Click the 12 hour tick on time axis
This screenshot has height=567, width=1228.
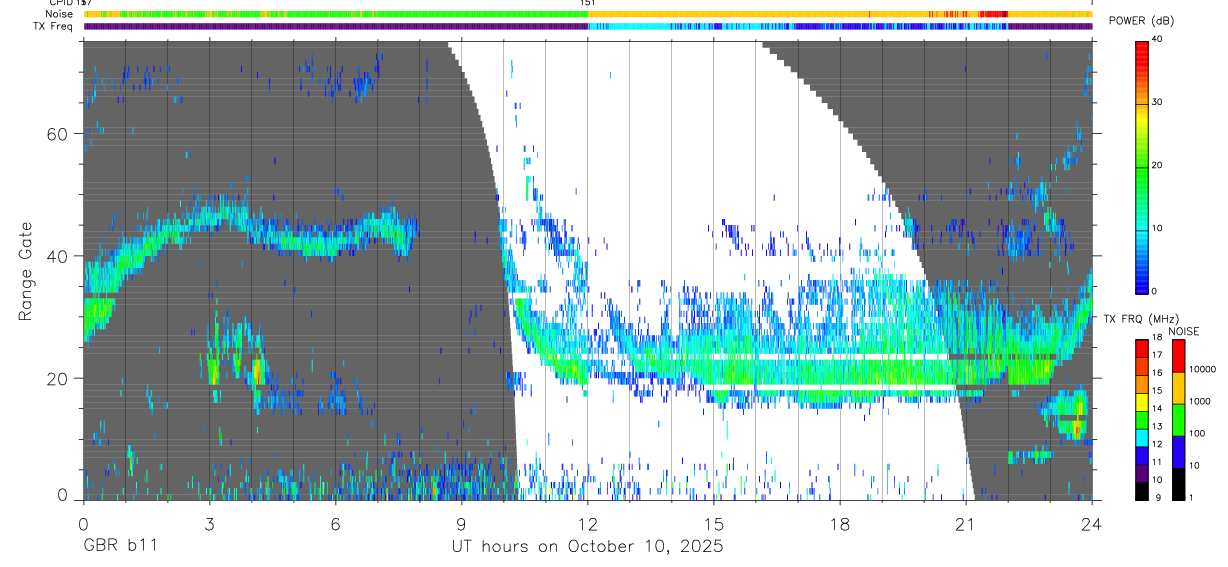[x=588, y=522]
